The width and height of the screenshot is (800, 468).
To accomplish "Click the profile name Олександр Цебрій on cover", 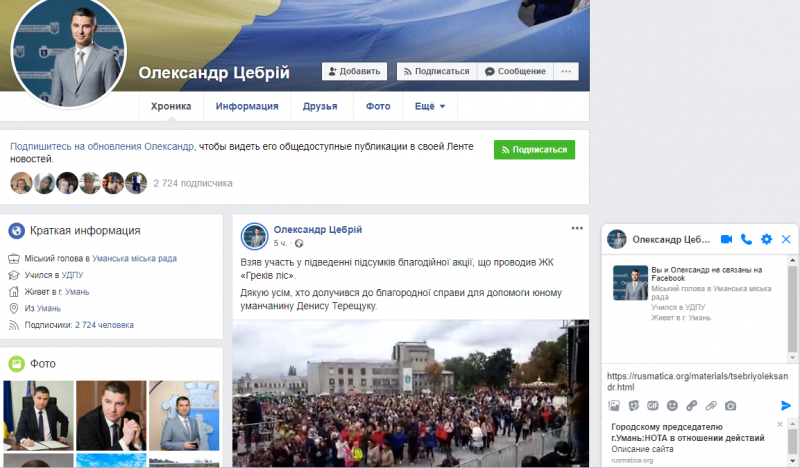I will tap(214, 73).
